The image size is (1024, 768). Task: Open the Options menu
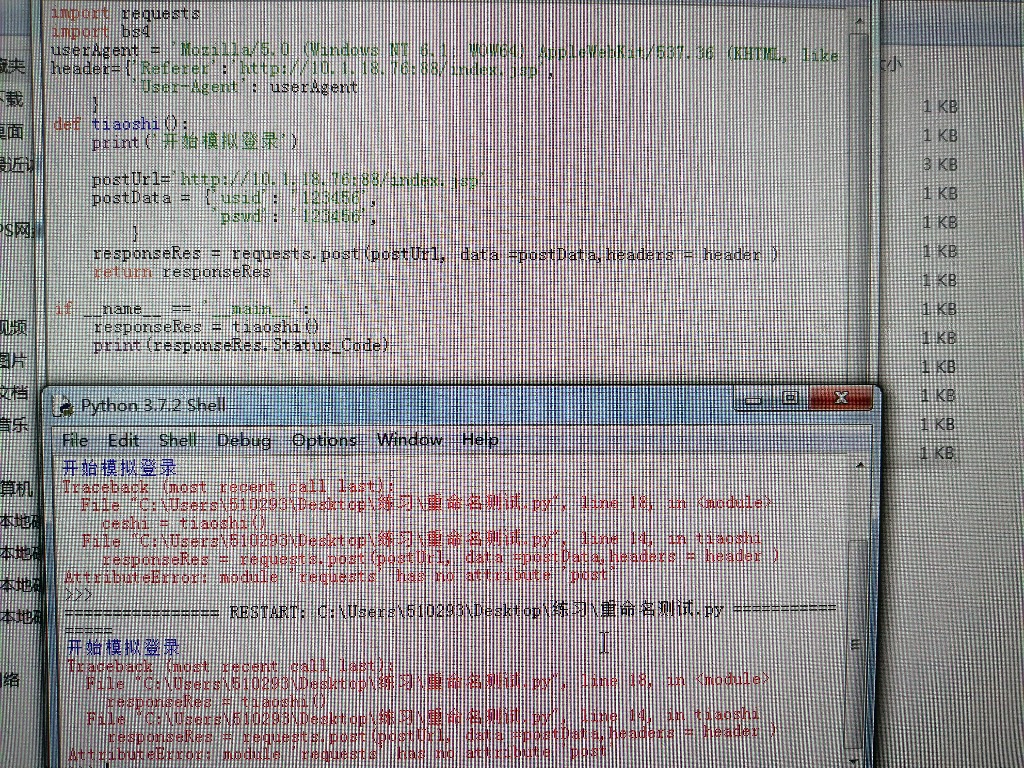pos(324,440)
